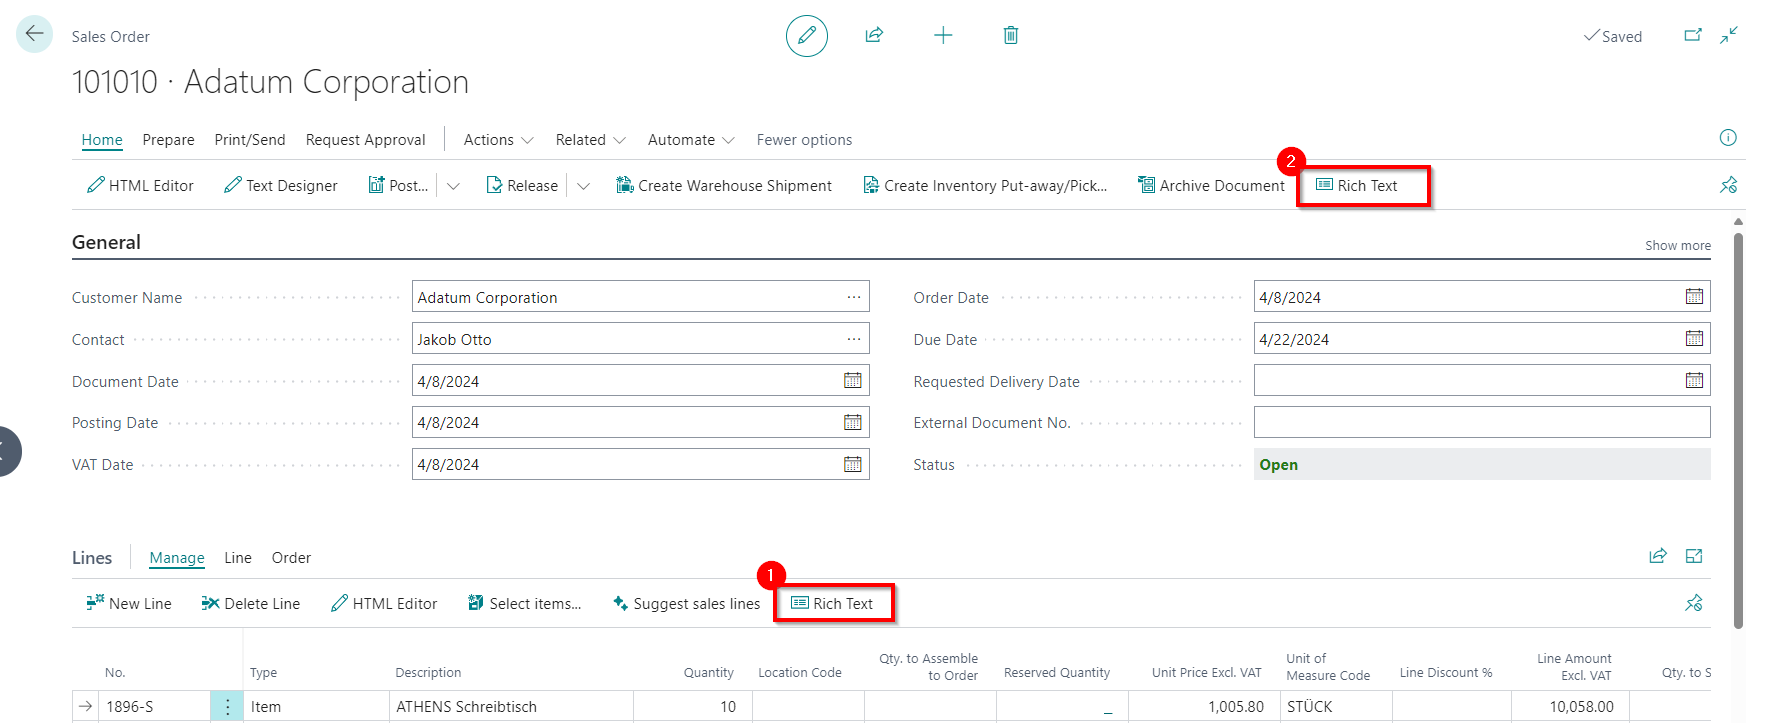Click the pencil edit mode icon
The height and width of the screenshot is (723, 1792).
806,36
